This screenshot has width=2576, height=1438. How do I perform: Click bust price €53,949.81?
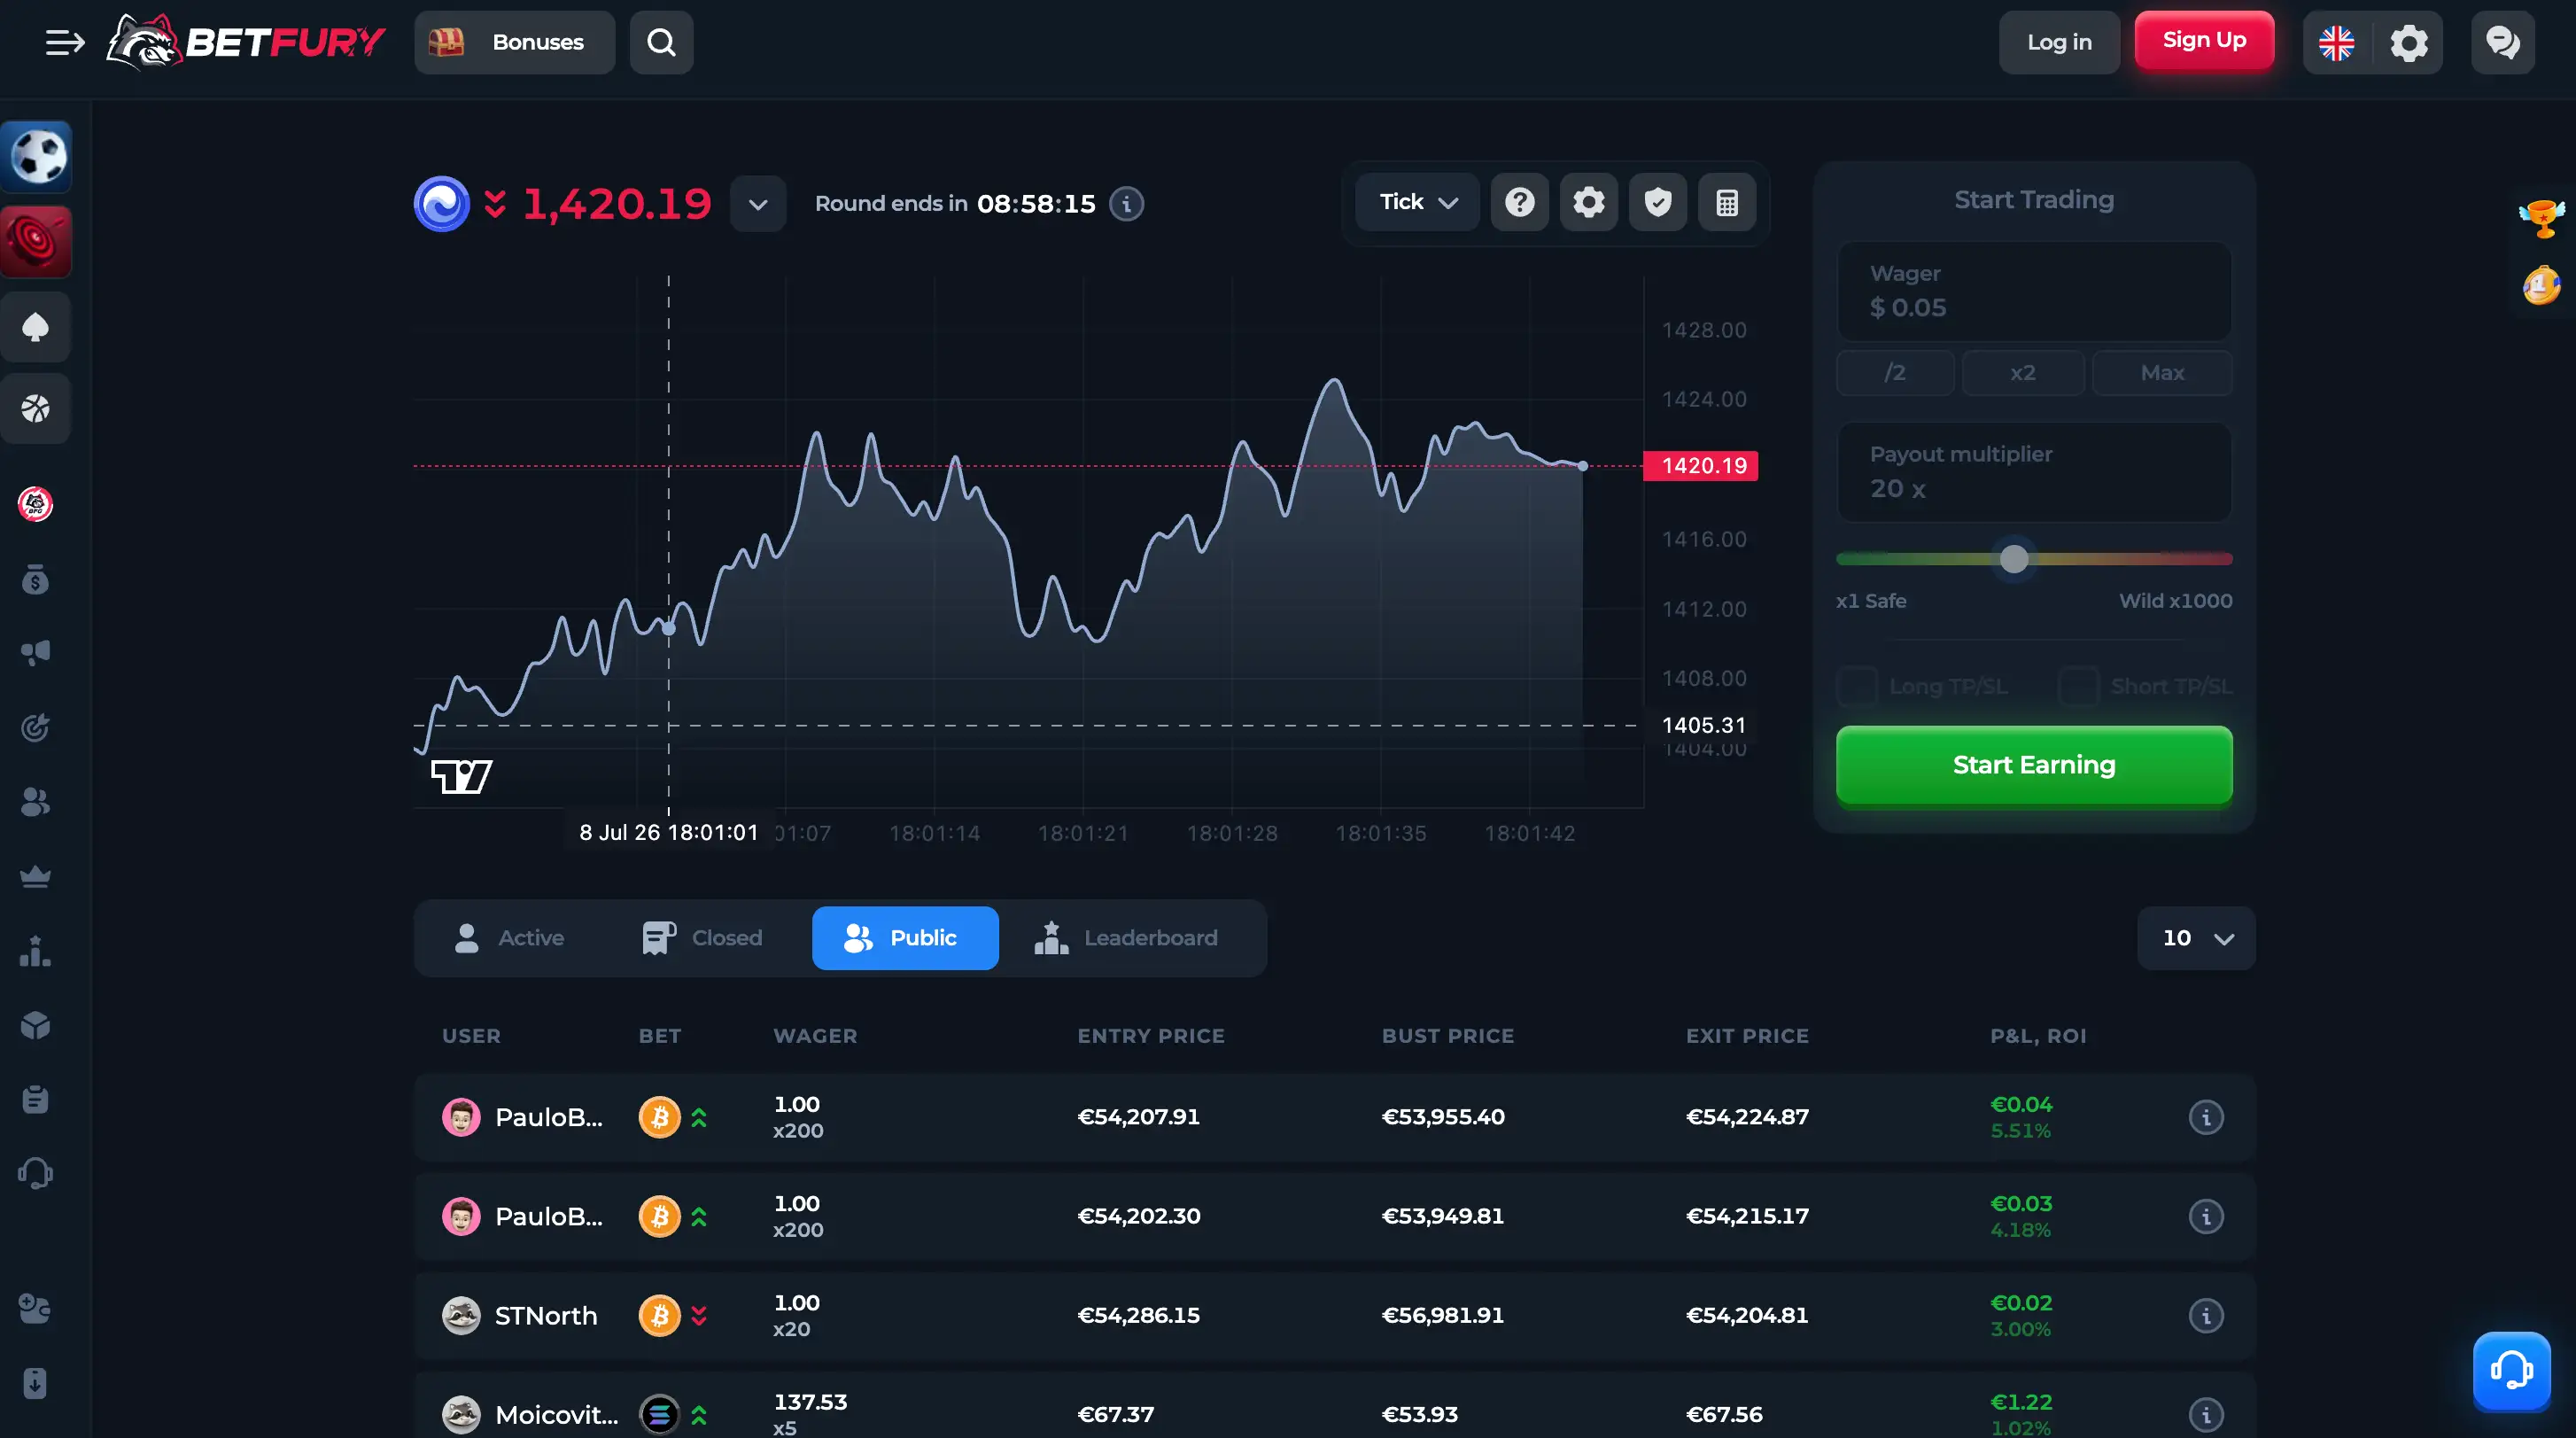click(1442, 1216)
